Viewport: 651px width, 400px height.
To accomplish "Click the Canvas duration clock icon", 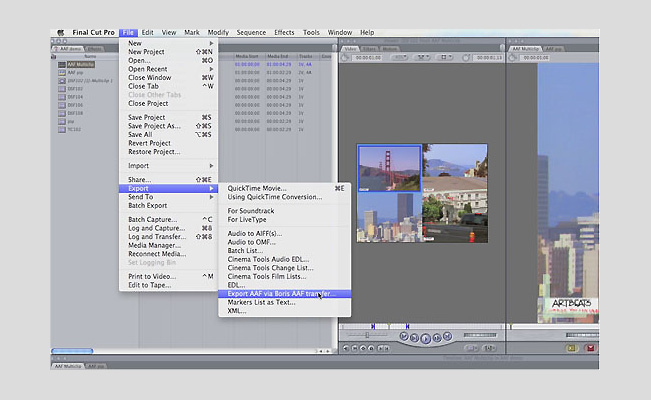I will [x=513, y=58].
